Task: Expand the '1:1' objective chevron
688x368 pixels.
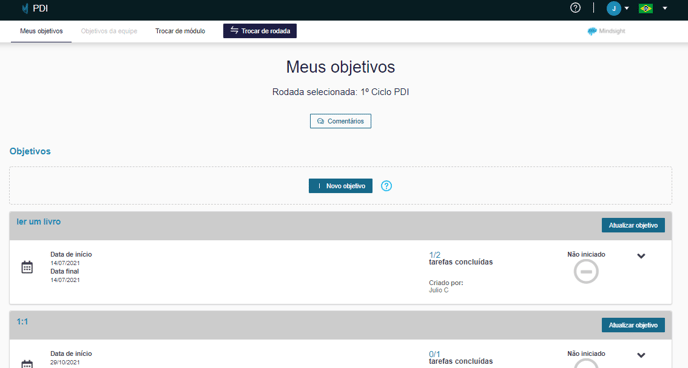Action: tap(641, 355)
